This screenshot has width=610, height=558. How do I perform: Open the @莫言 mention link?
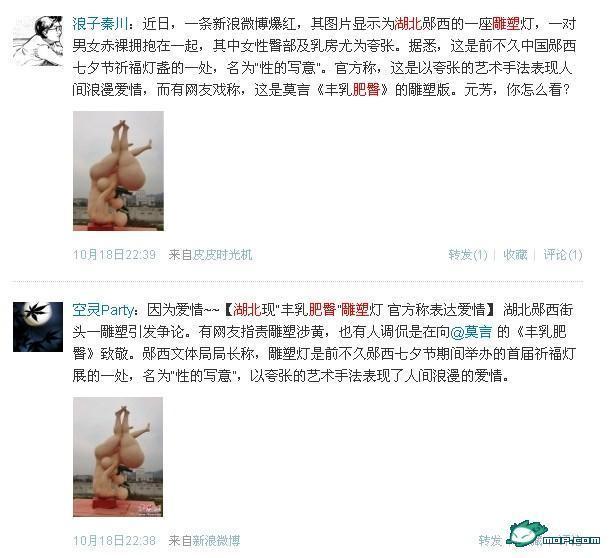[471, 332]
